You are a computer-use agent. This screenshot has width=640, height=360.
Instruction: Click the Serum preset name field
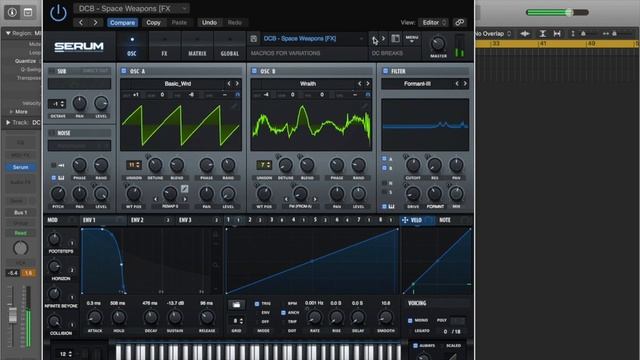(313, 39)
